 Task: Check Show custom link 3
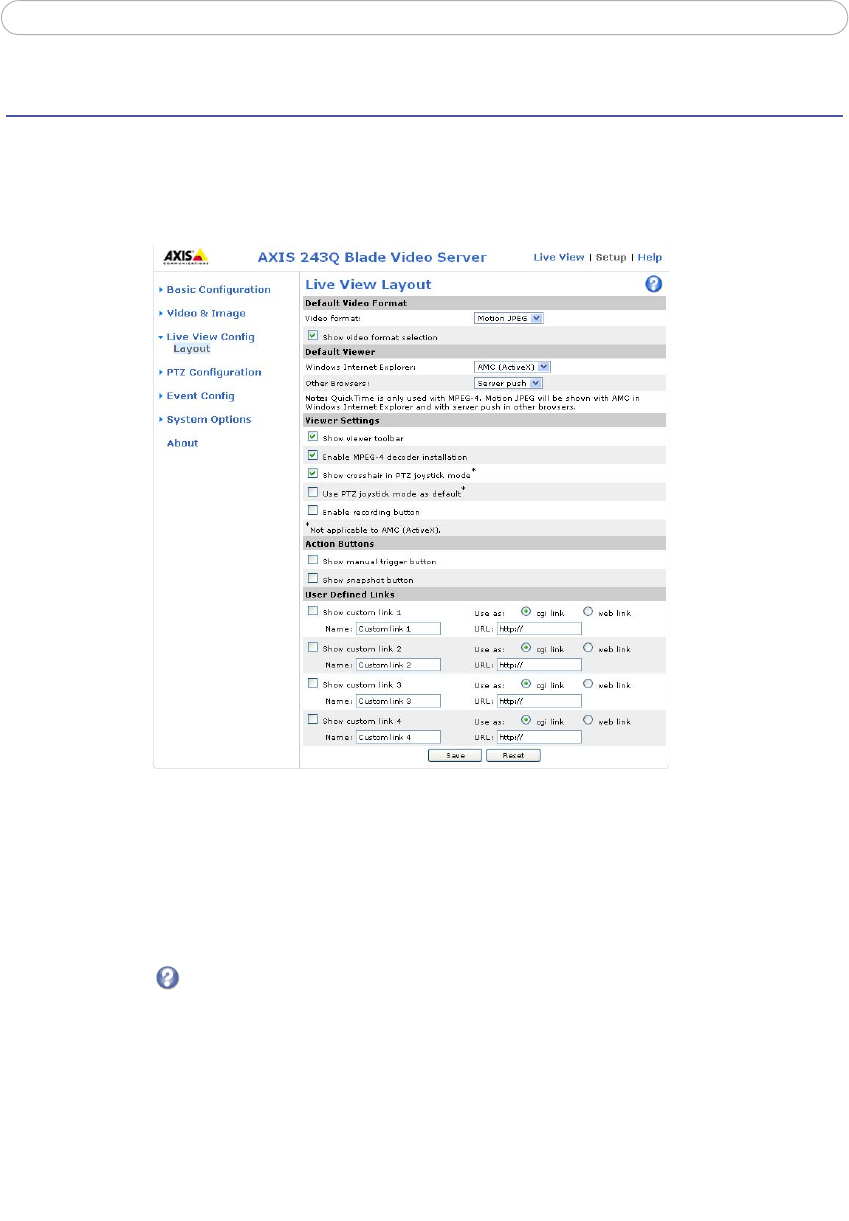[313, 683]
